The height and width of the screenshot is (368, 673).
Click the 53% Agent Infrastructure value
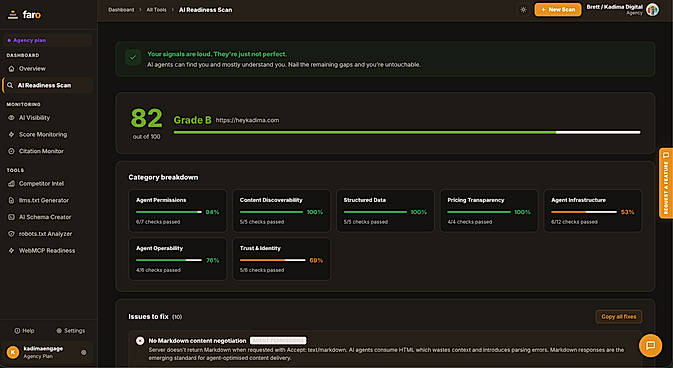(x=628, y=212)
